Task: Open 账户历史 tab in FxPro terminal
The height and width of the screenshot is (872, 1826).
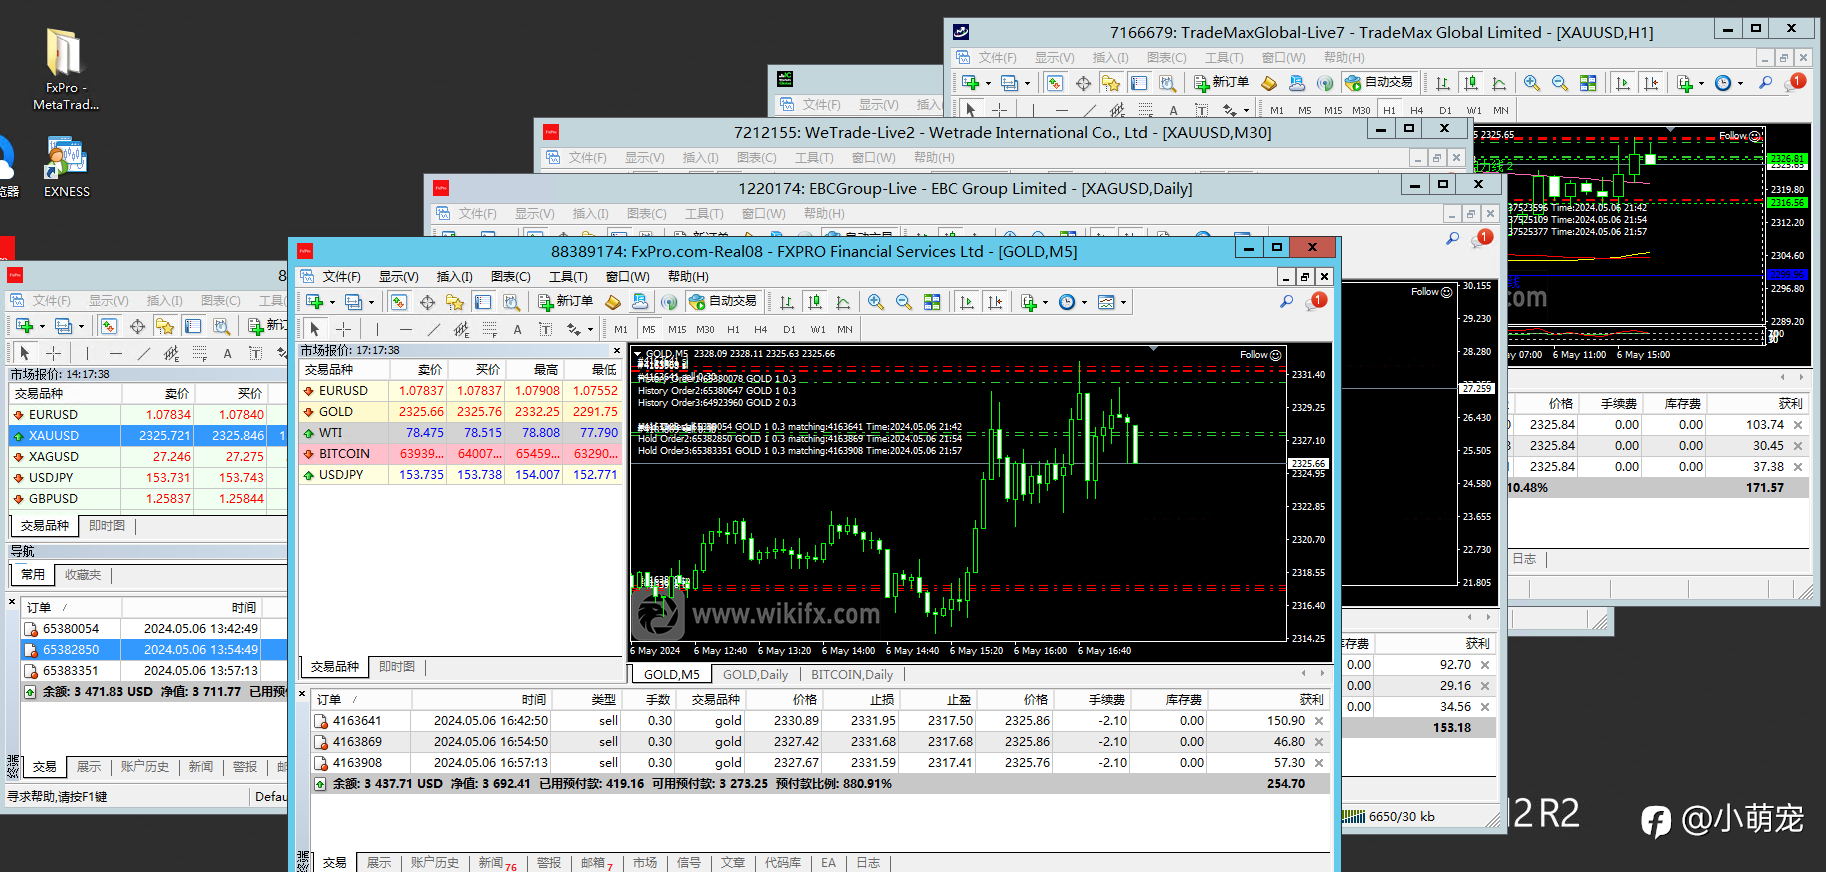Action: point(435,863)
